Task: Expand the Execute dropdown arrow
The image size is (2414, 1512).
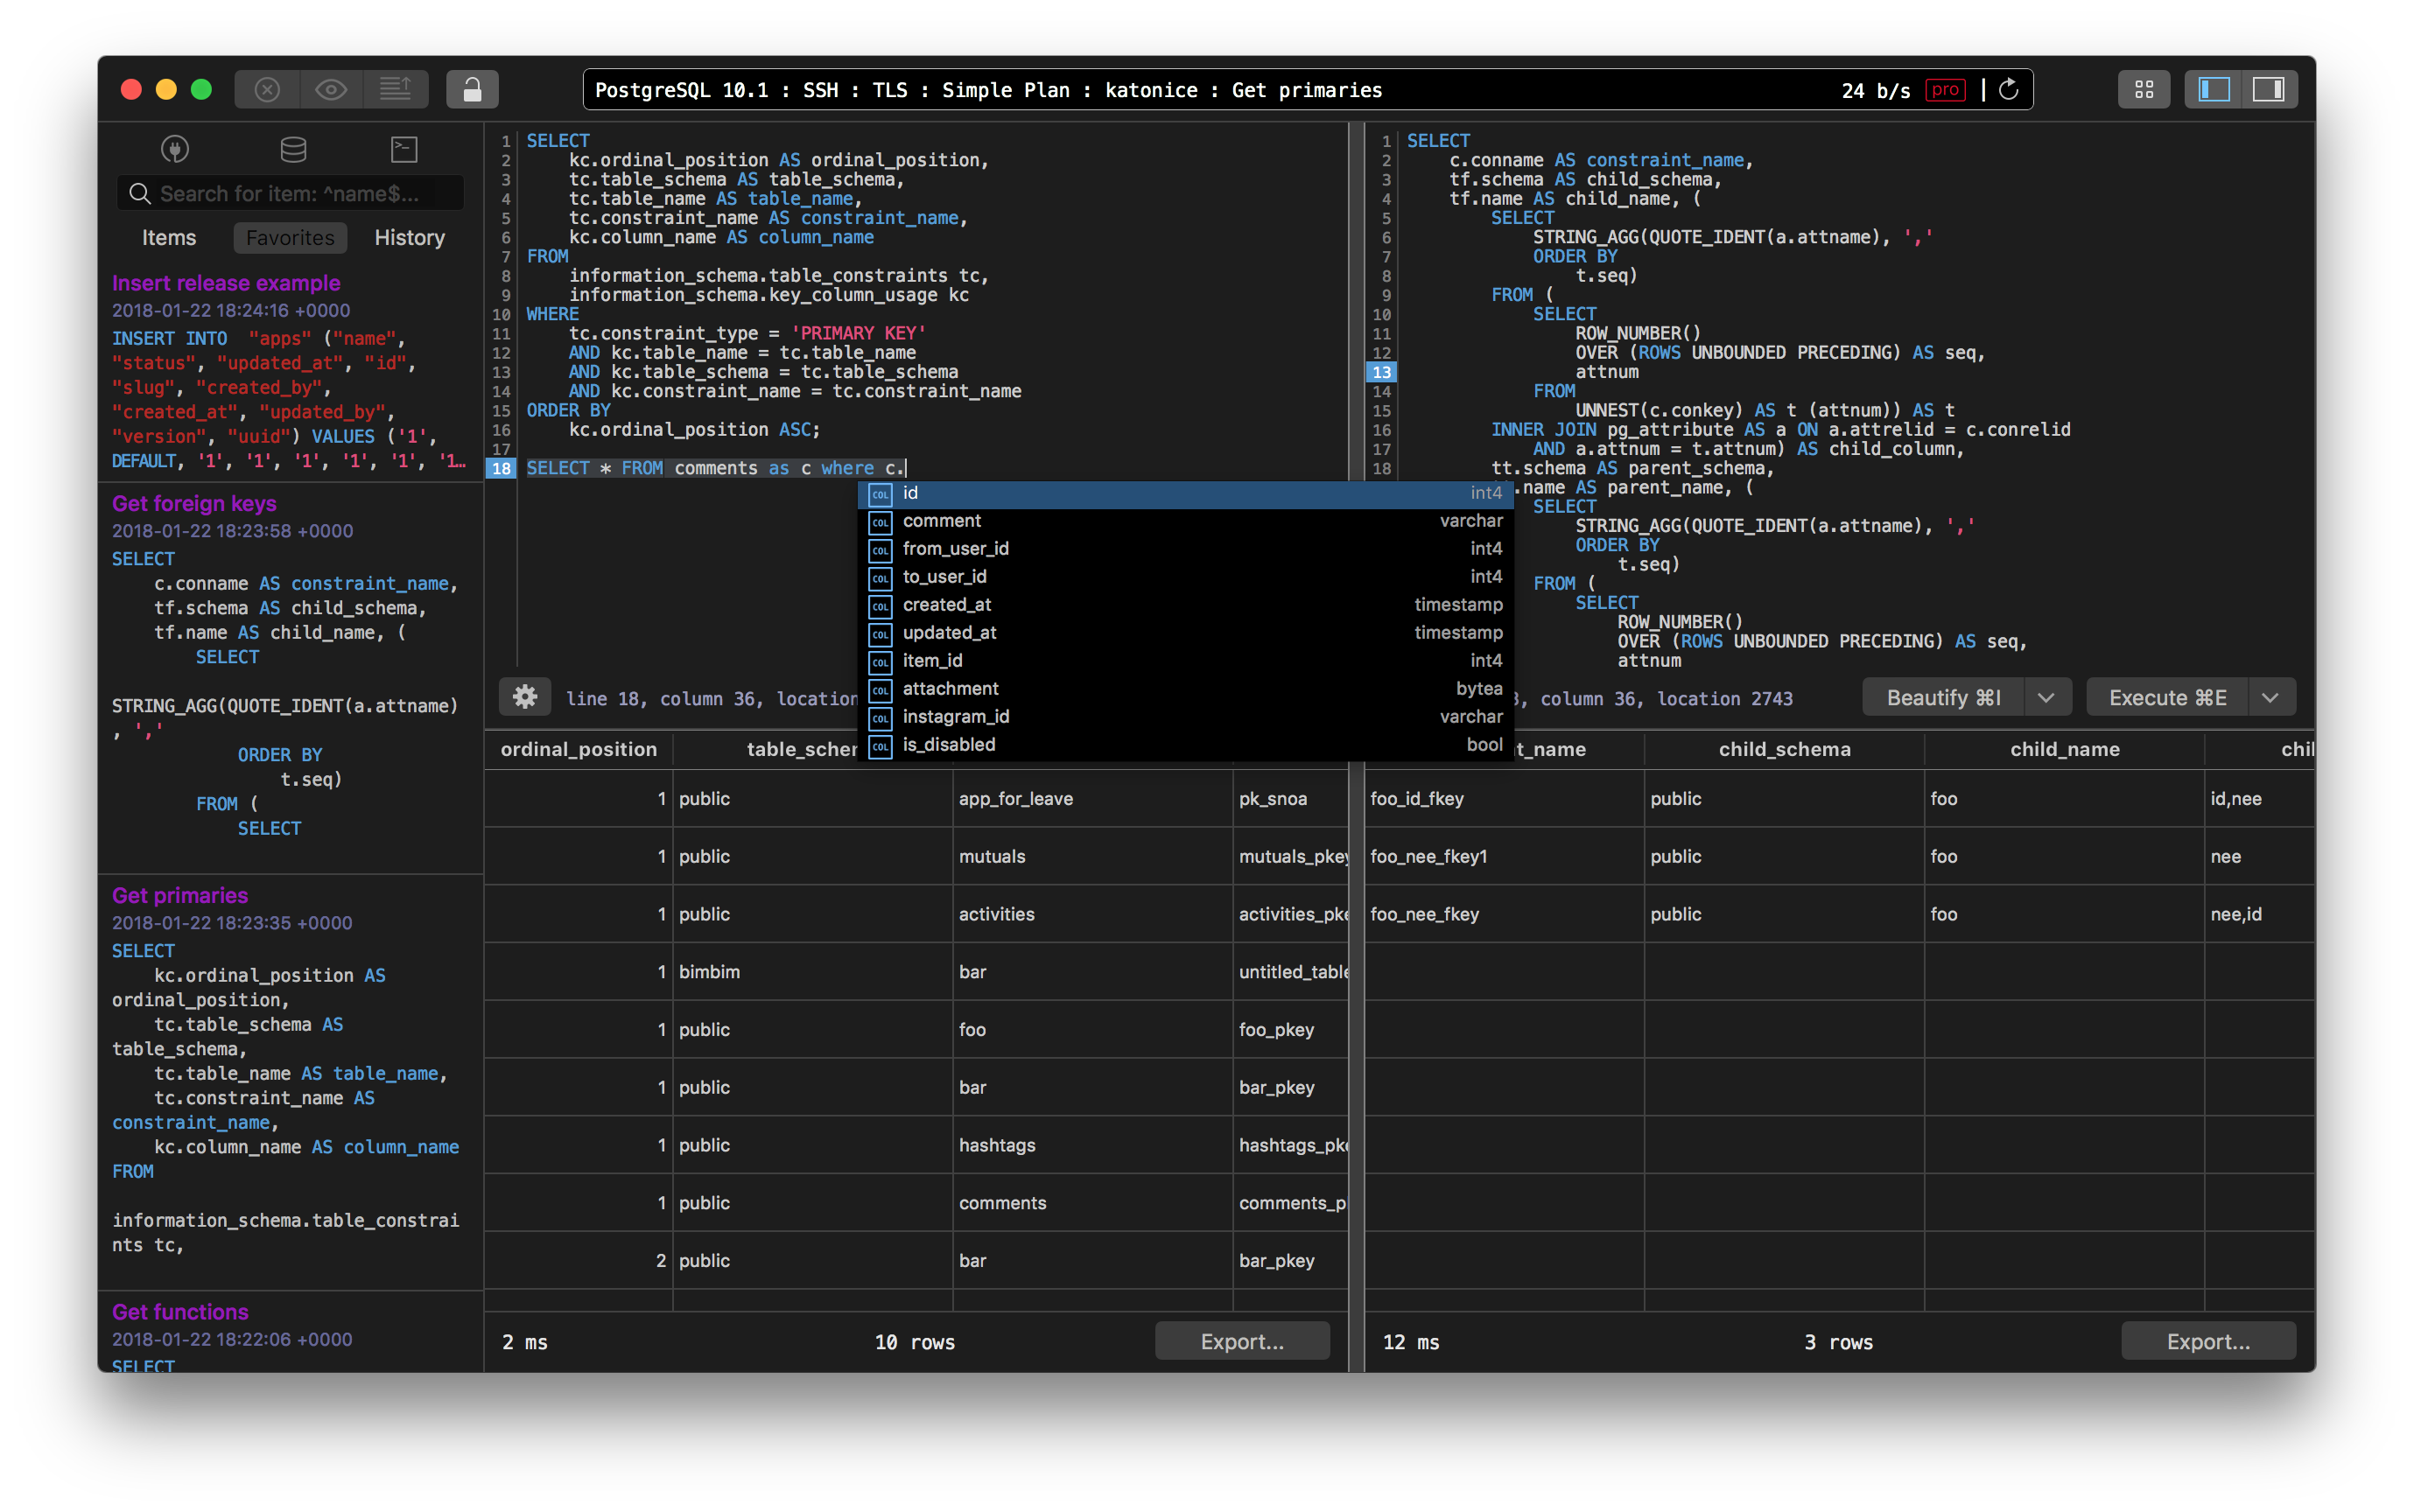Action: coord(2270,698)
